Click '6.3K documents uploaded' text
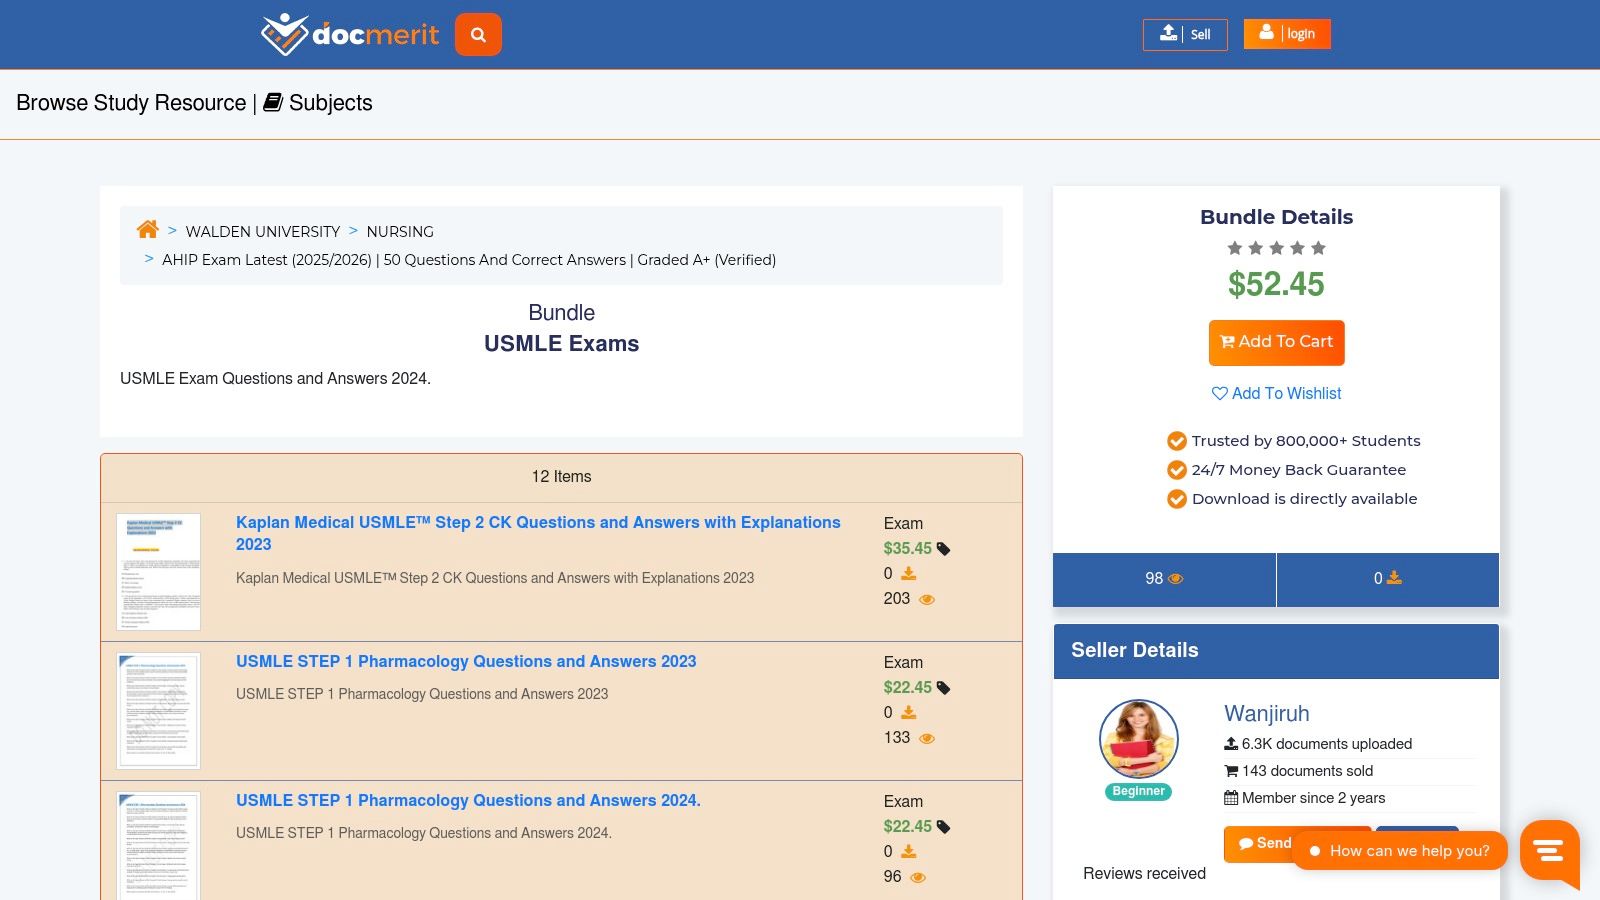The image size is (1600, 900). 1326,744
